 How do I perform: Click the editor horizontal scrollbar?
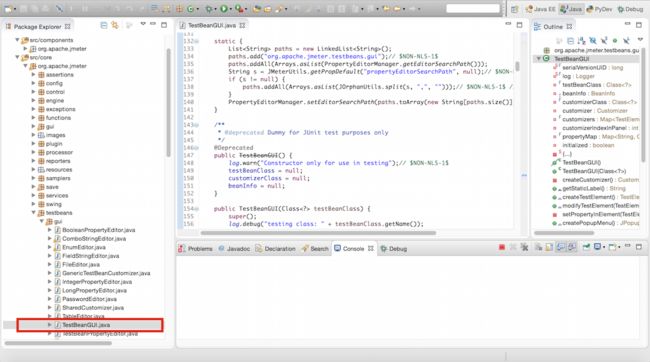(x=318, y=233)
